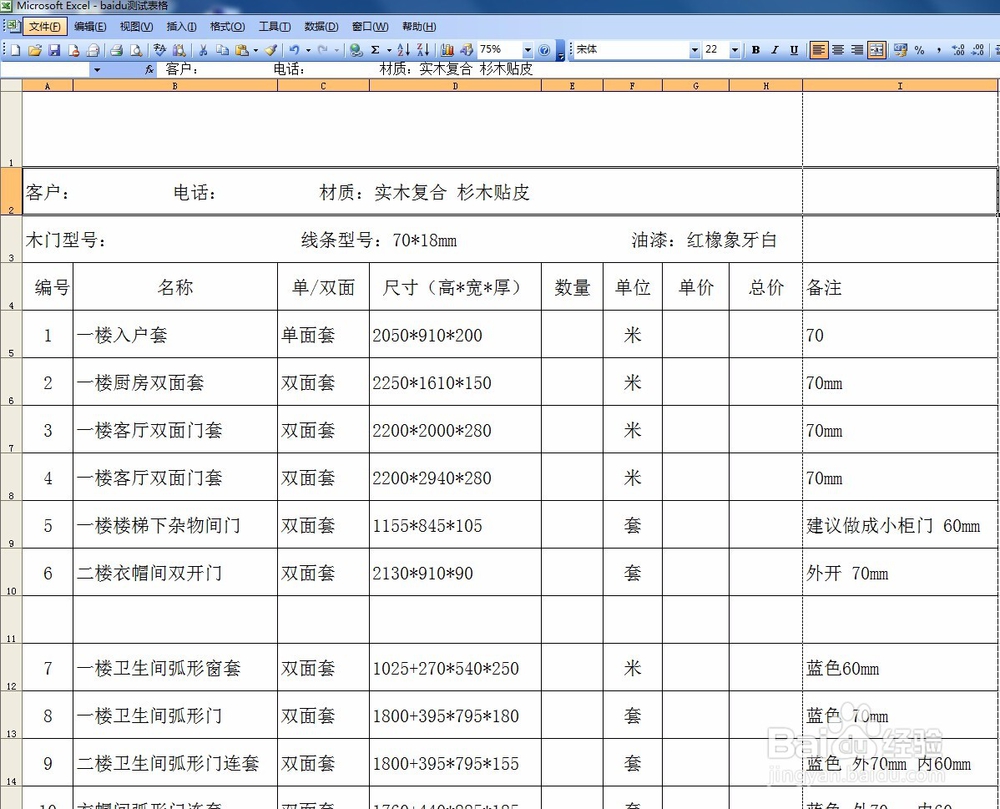Image resolution: width=1000 pixels, height=809 pixels.
Task: Insert a hyperlink
Action: coord(356,50)
